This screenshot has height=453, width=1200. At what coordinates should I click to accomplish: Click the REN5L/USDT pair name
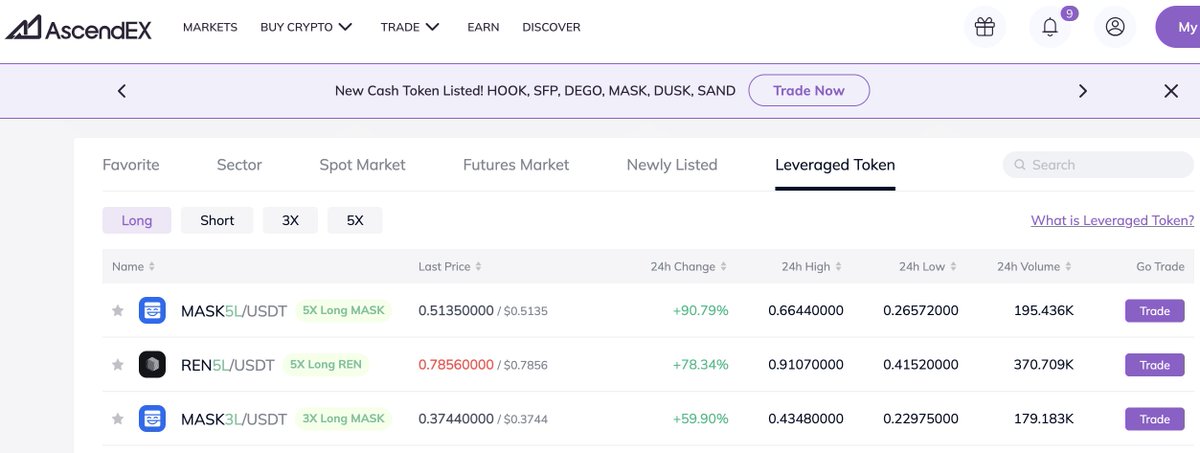[227, 365]
